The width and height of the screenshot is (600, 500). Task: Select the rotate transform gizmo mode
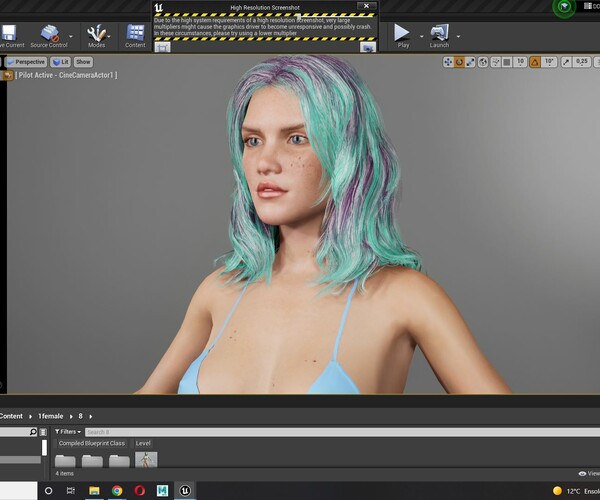459,62
